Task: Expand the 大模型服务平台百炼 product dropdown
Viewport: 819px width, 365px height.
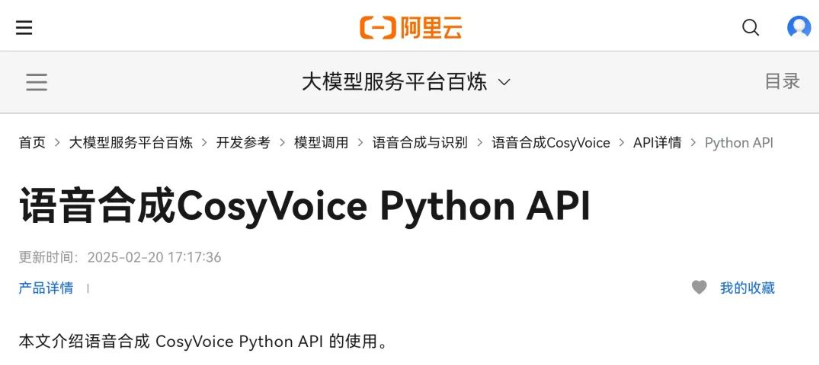Action: click(406, 82)
